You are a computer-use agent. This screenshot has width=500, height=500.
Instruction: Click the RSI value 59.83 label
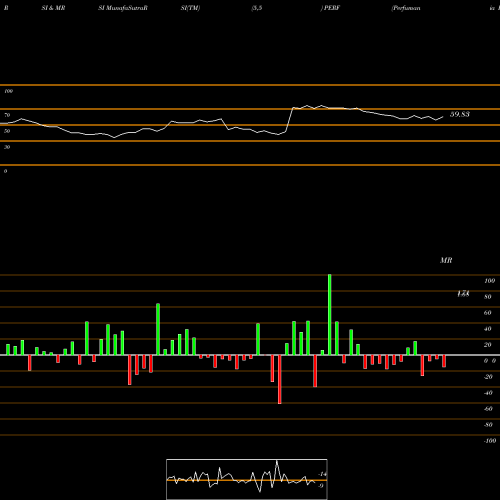460,114
